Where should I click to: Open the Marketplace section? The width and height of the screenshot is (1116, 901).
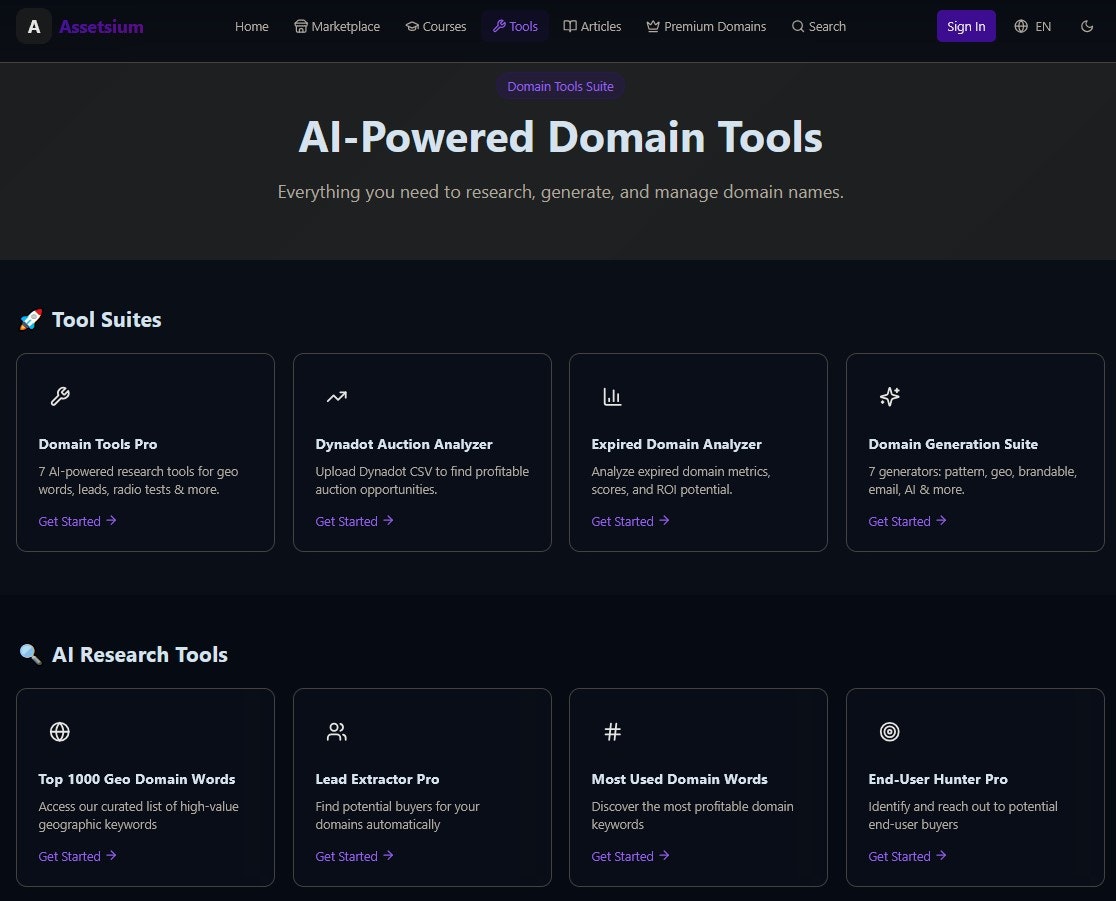coord(336,26)
